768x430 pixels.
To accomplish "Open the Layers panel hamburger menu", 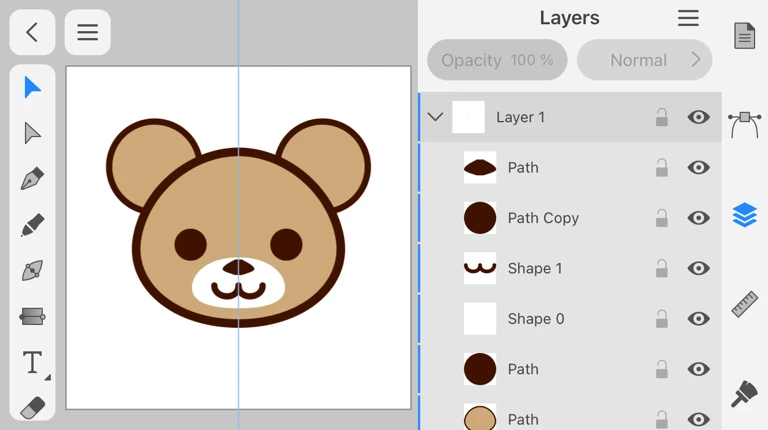I will (688, 18).
